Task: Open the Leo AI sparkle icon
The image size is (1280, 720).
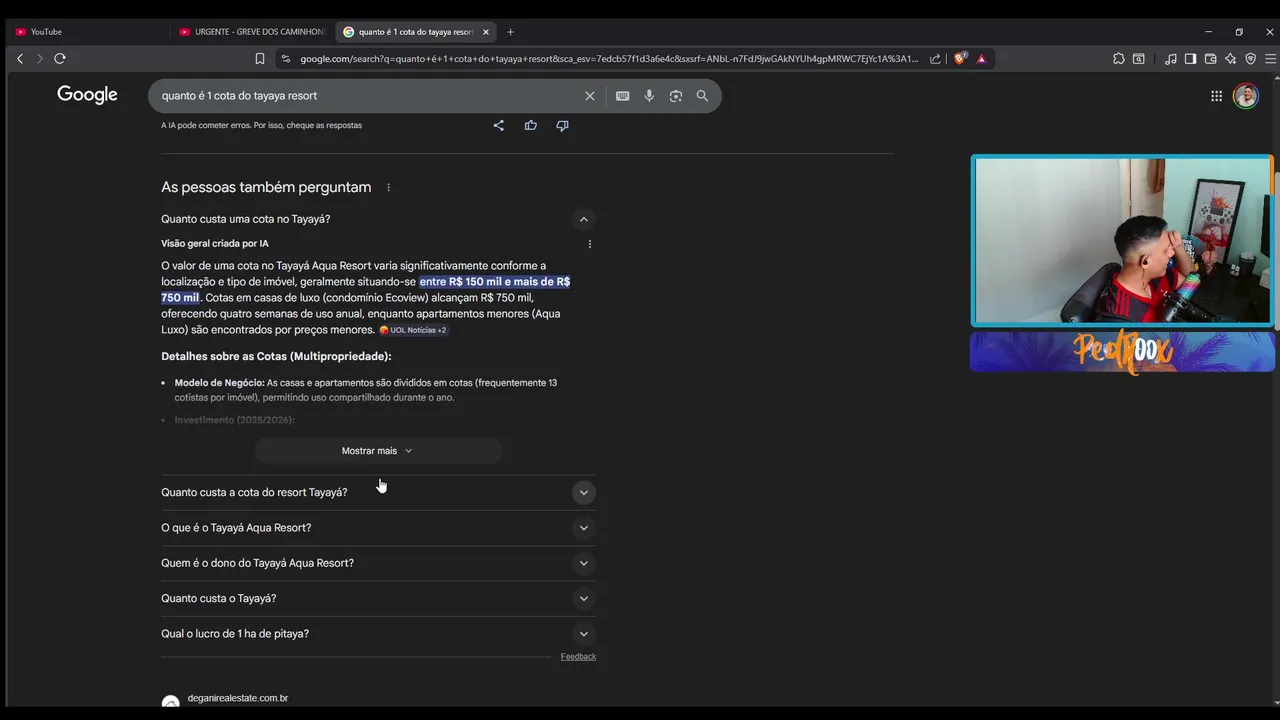Action: pyautogui.click(x=1230, y=59)
